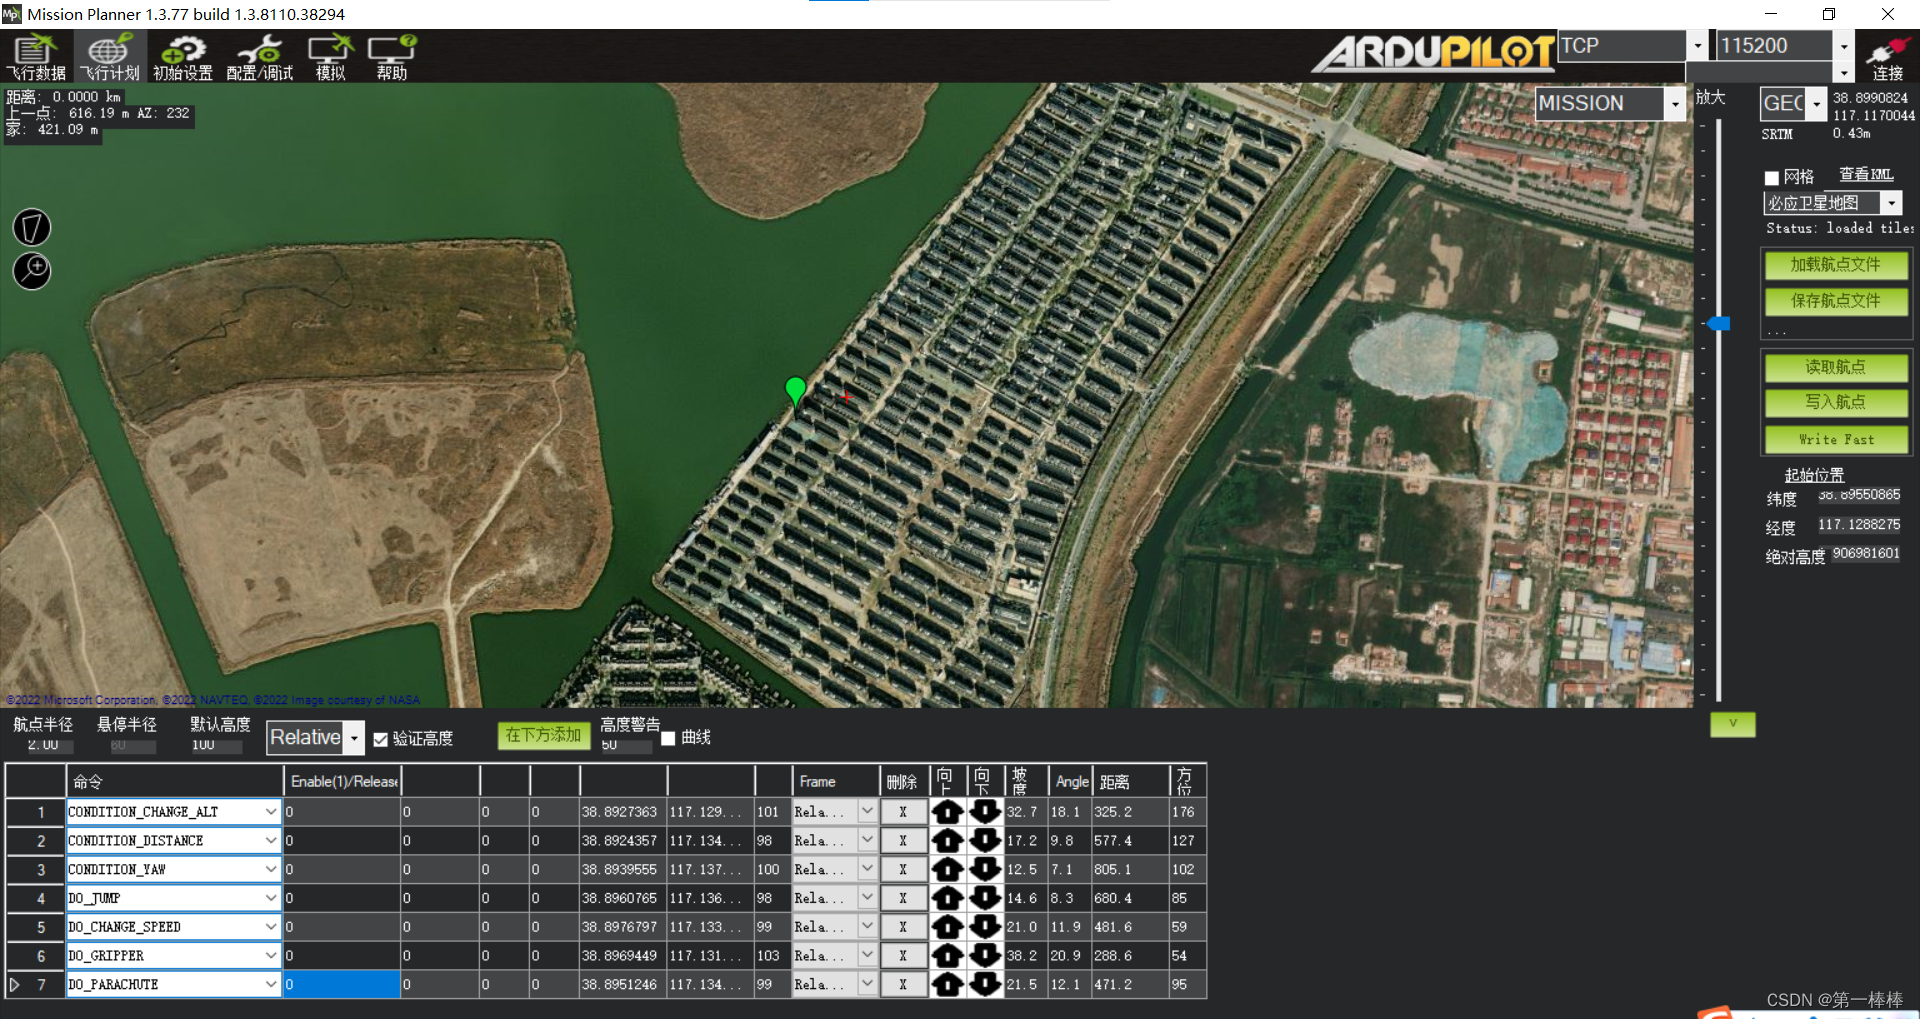Open the Relative altitude mode dropdown
This screenshot has height=1019, width=1920.
354,738
